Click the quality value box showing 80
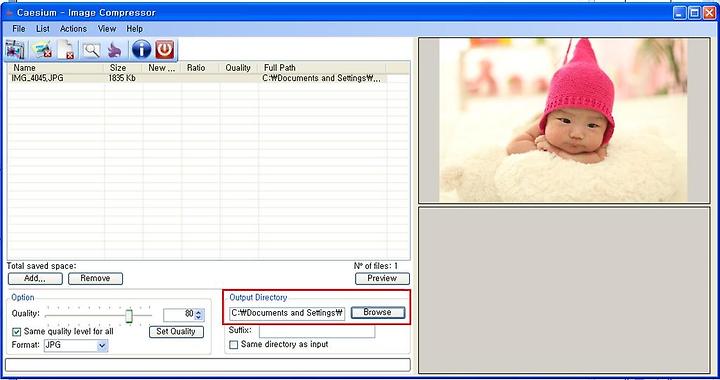Viewport: 720px width, 380px height. pos(179,314)
